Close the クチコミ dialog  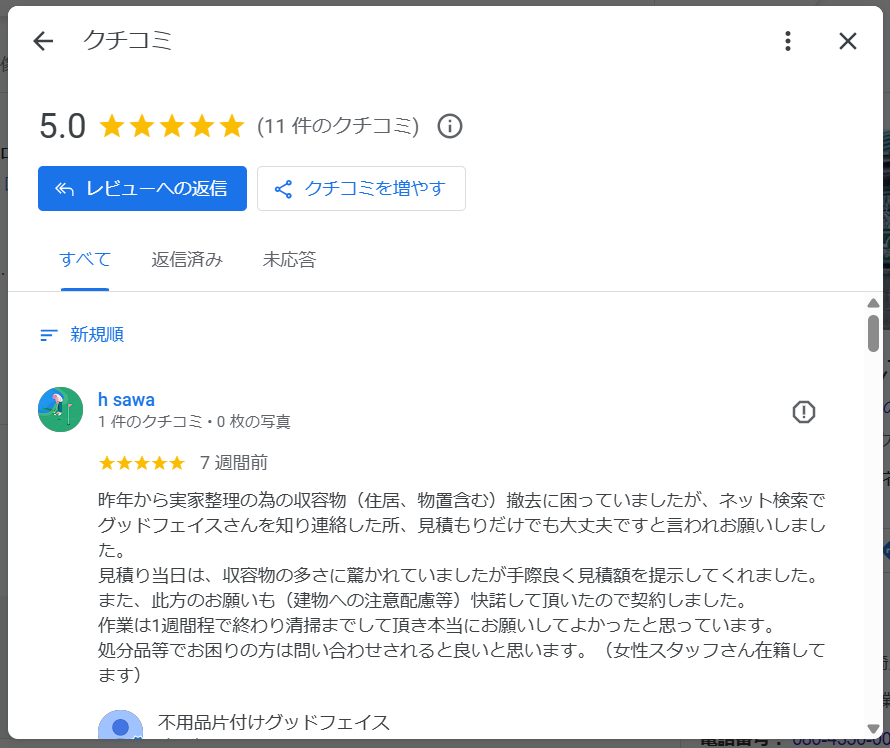(848, 41)
